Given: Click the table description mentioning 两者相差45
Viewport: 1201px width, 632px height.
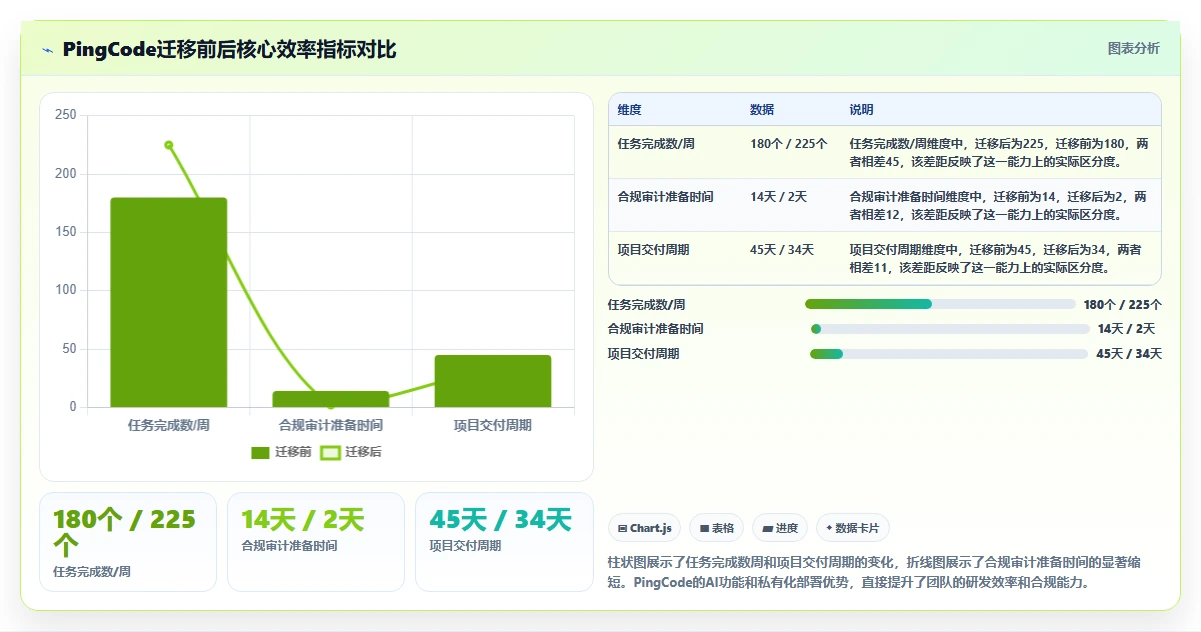Looking at the screenshot, I should click(999, 152).
